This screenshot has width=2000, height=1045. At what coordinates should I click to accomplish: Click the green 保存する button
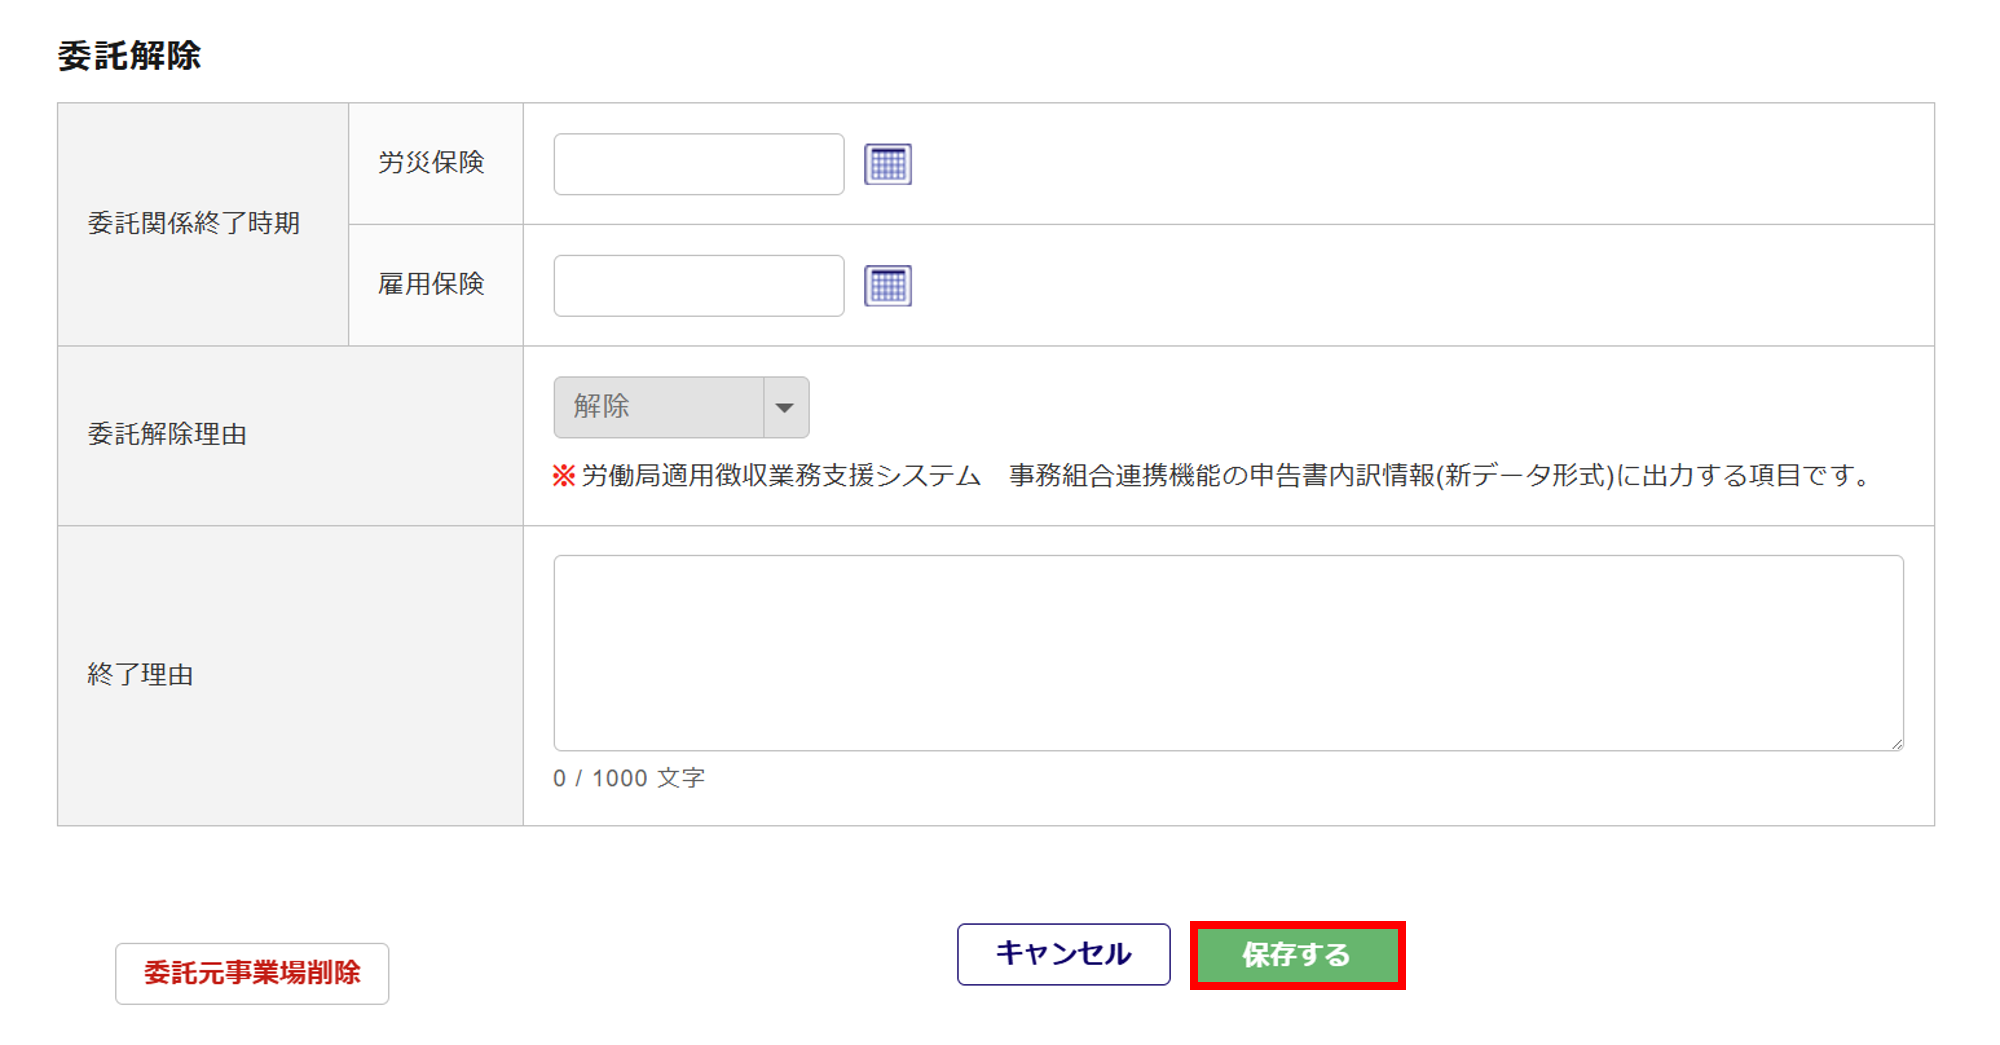[1297, 955]
